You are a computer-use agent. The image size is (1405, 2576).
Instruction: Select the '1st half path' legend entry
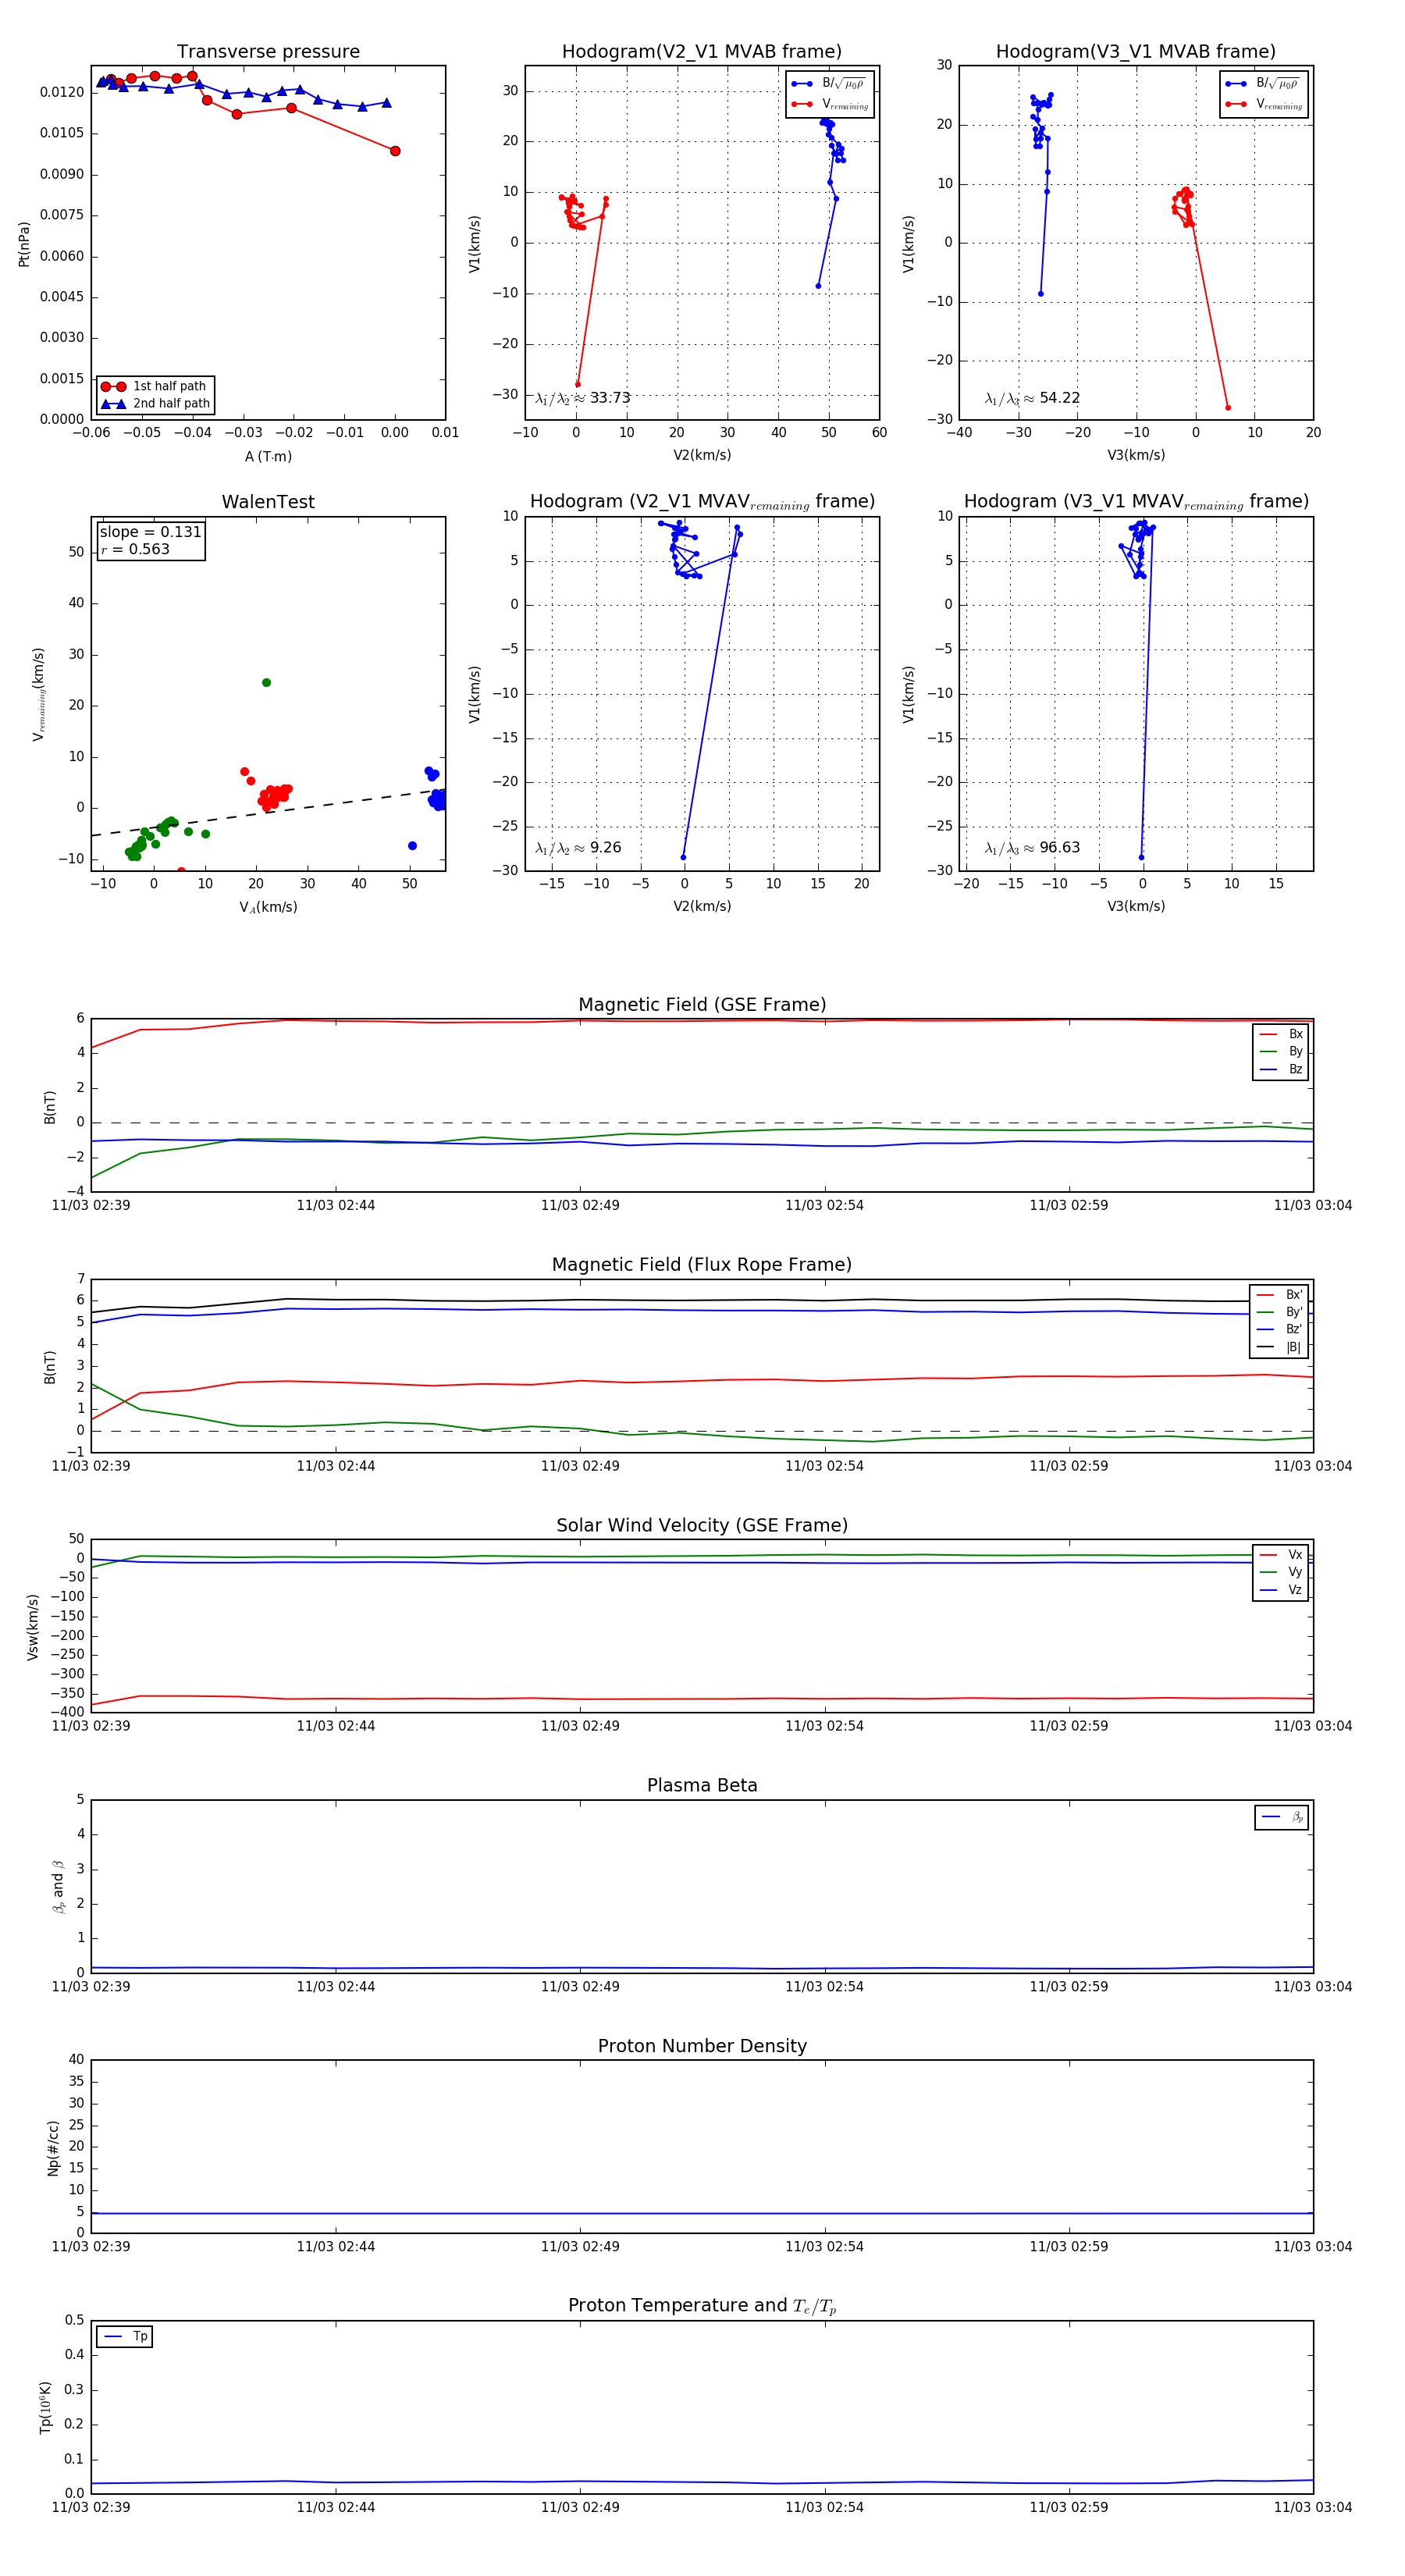tap(155, 386)
